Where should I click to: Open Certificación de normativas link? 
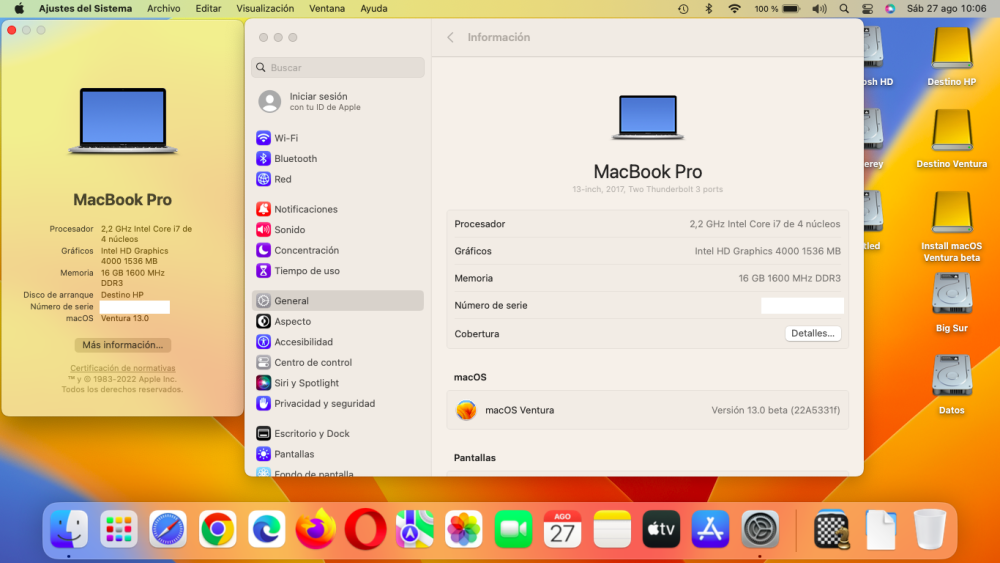click(x=122, y=368)
